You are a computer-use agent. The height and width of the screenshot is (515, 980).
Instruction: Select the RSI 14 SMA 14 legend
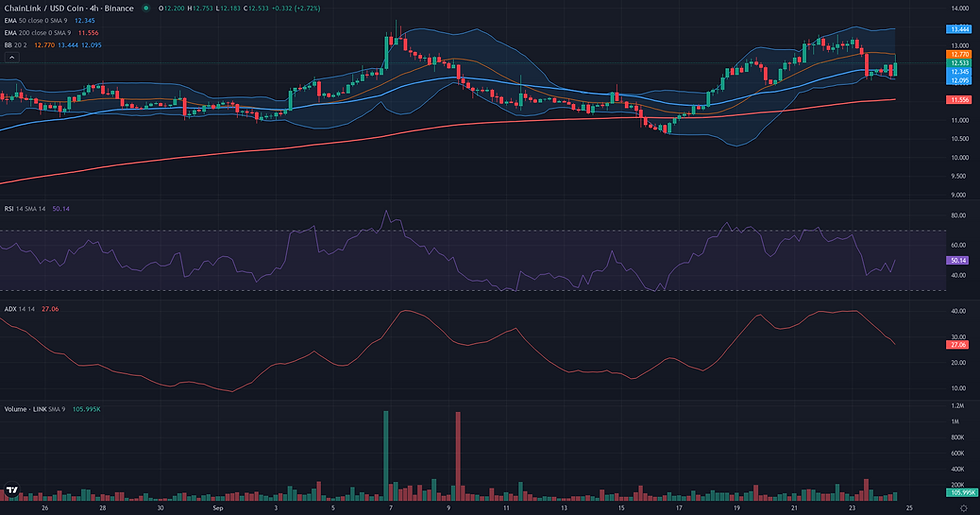(x=37, y=209)
